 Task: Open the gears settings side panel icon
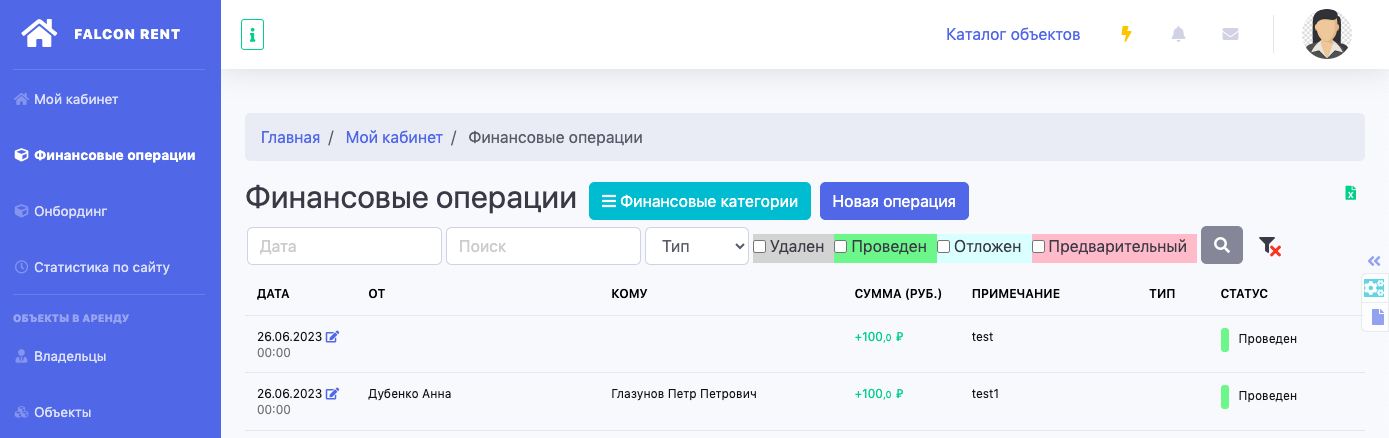1374,288
